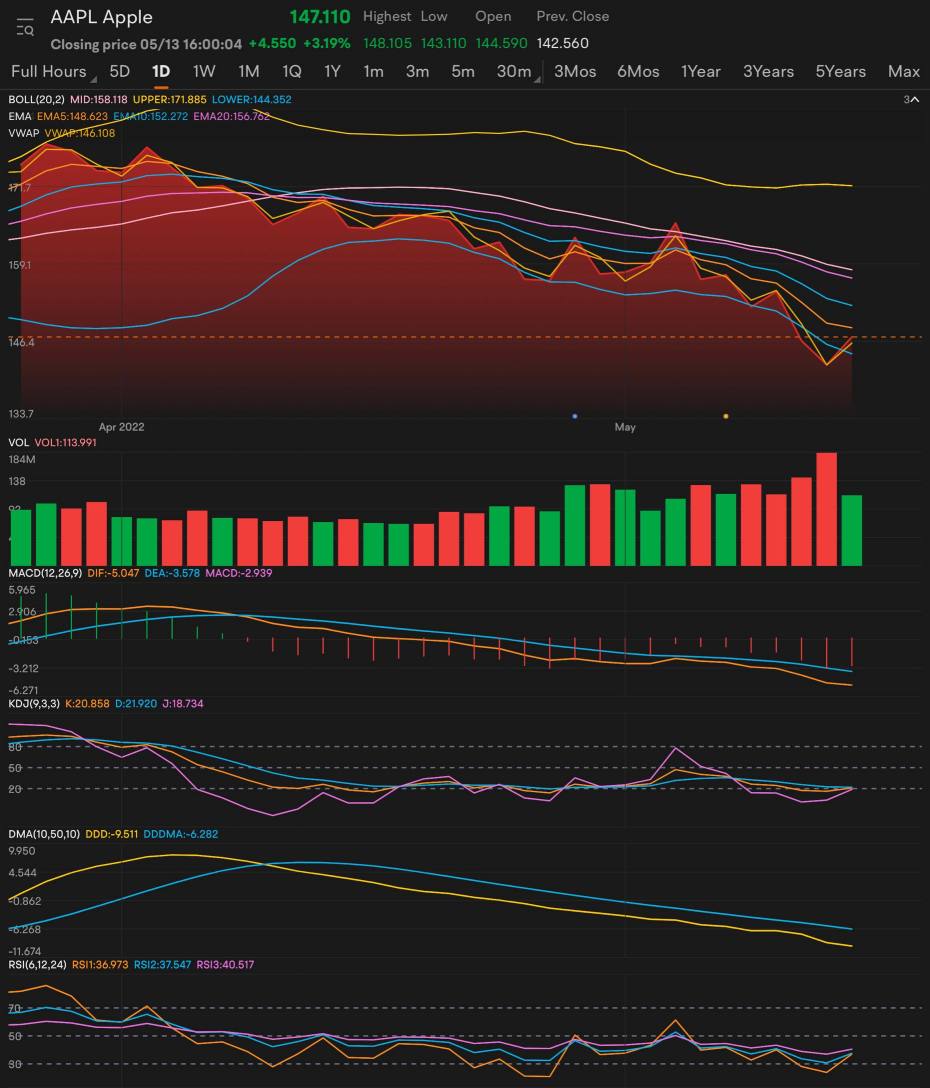The height and width of the screenshot is (1088, 930).
Task: Click the blue event marker dot
Action: [x=575, y=416]
